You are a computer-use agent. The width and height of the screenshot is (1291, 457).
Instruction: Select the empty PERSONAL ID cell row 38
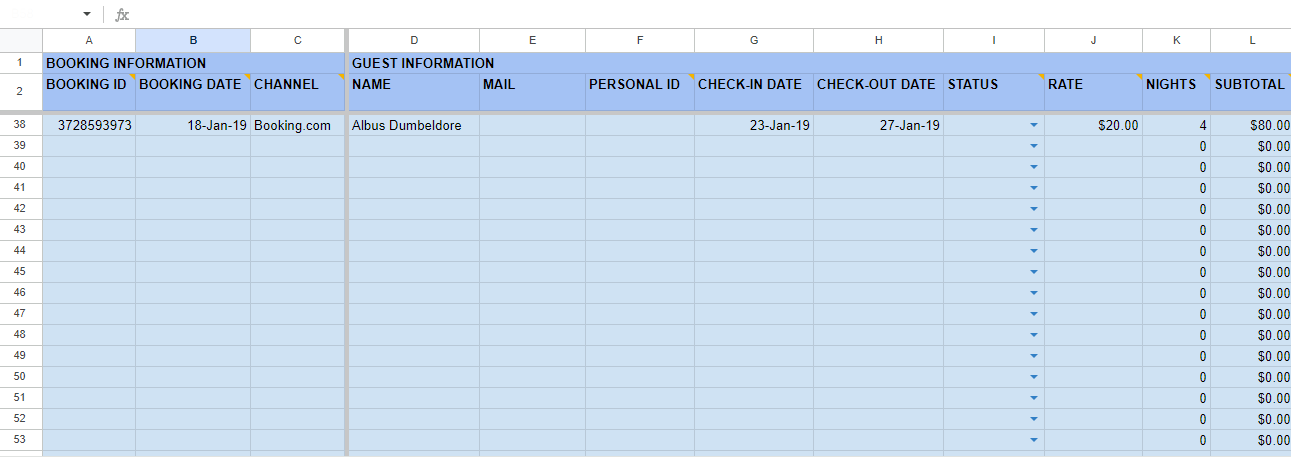click(x=640, y=125)
